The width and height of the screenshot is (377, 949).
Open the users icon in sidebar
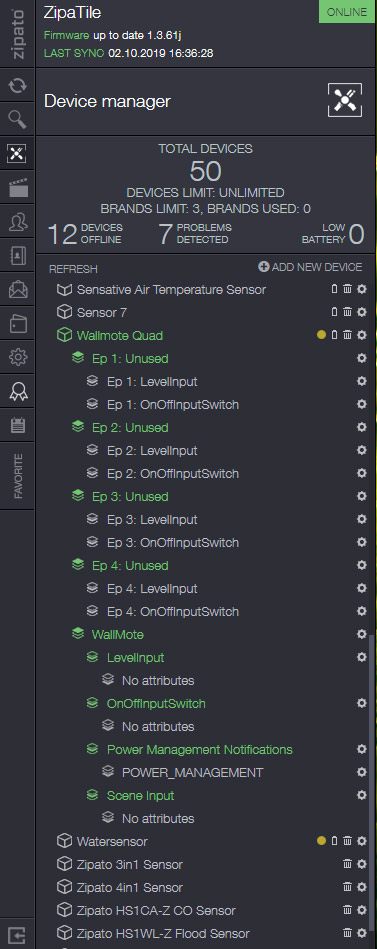18,223
